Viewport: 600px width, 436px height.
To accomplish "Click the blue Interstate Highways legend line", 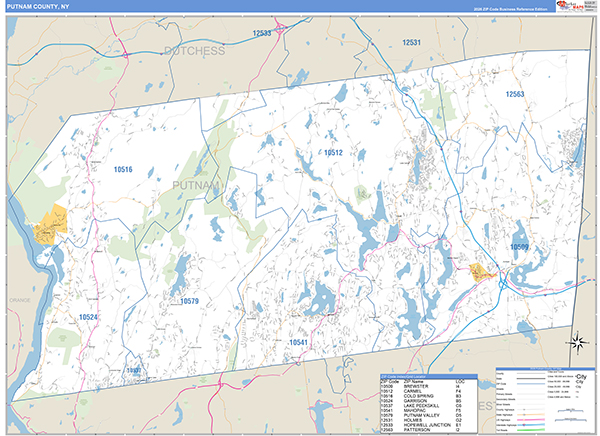I will (x=531, y=425).
